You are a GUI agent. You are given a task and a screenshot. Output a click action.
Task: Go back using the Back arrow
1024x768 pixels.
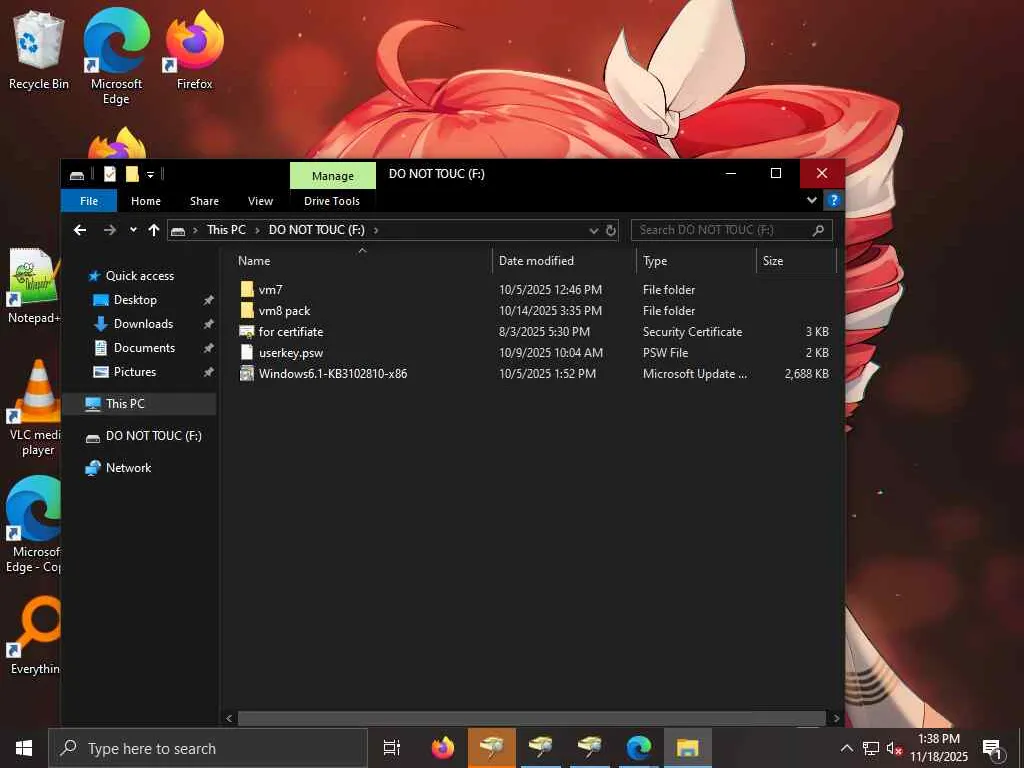(80, 230)
